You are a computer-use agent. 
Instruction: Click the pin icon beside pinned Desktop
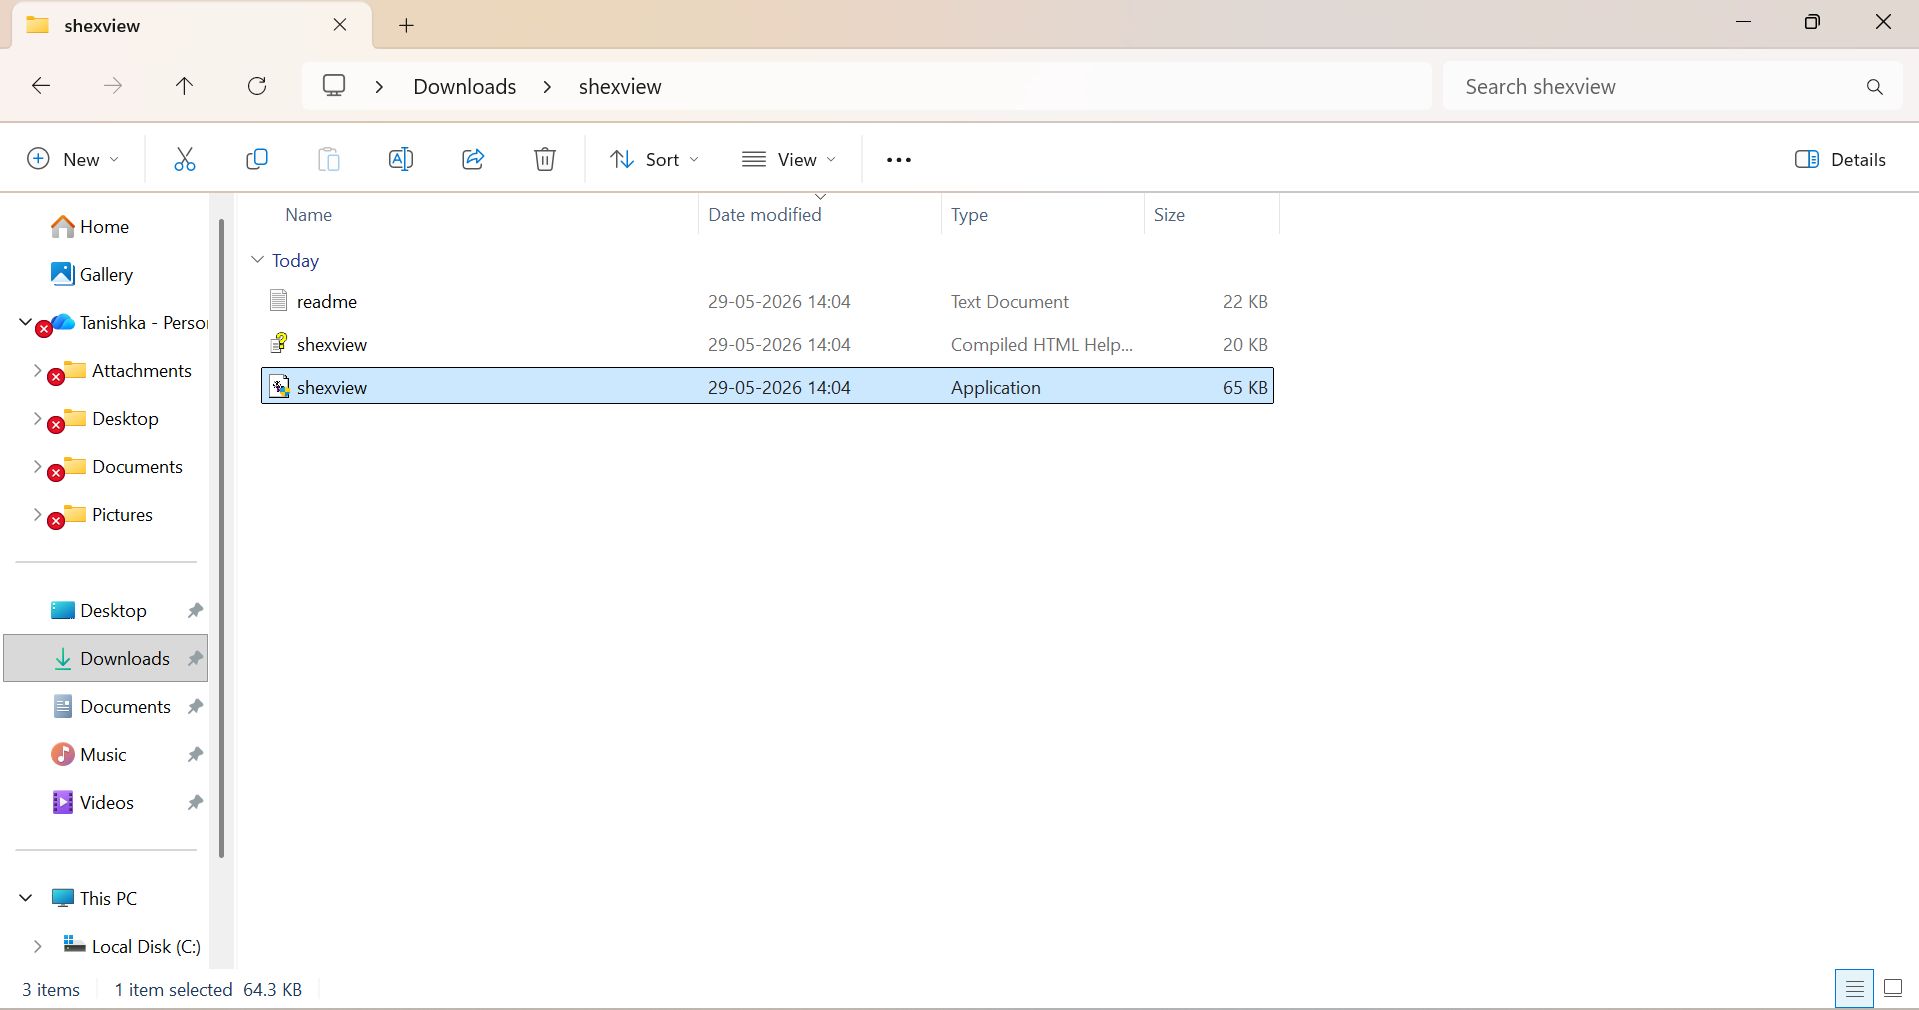point(195,611)
